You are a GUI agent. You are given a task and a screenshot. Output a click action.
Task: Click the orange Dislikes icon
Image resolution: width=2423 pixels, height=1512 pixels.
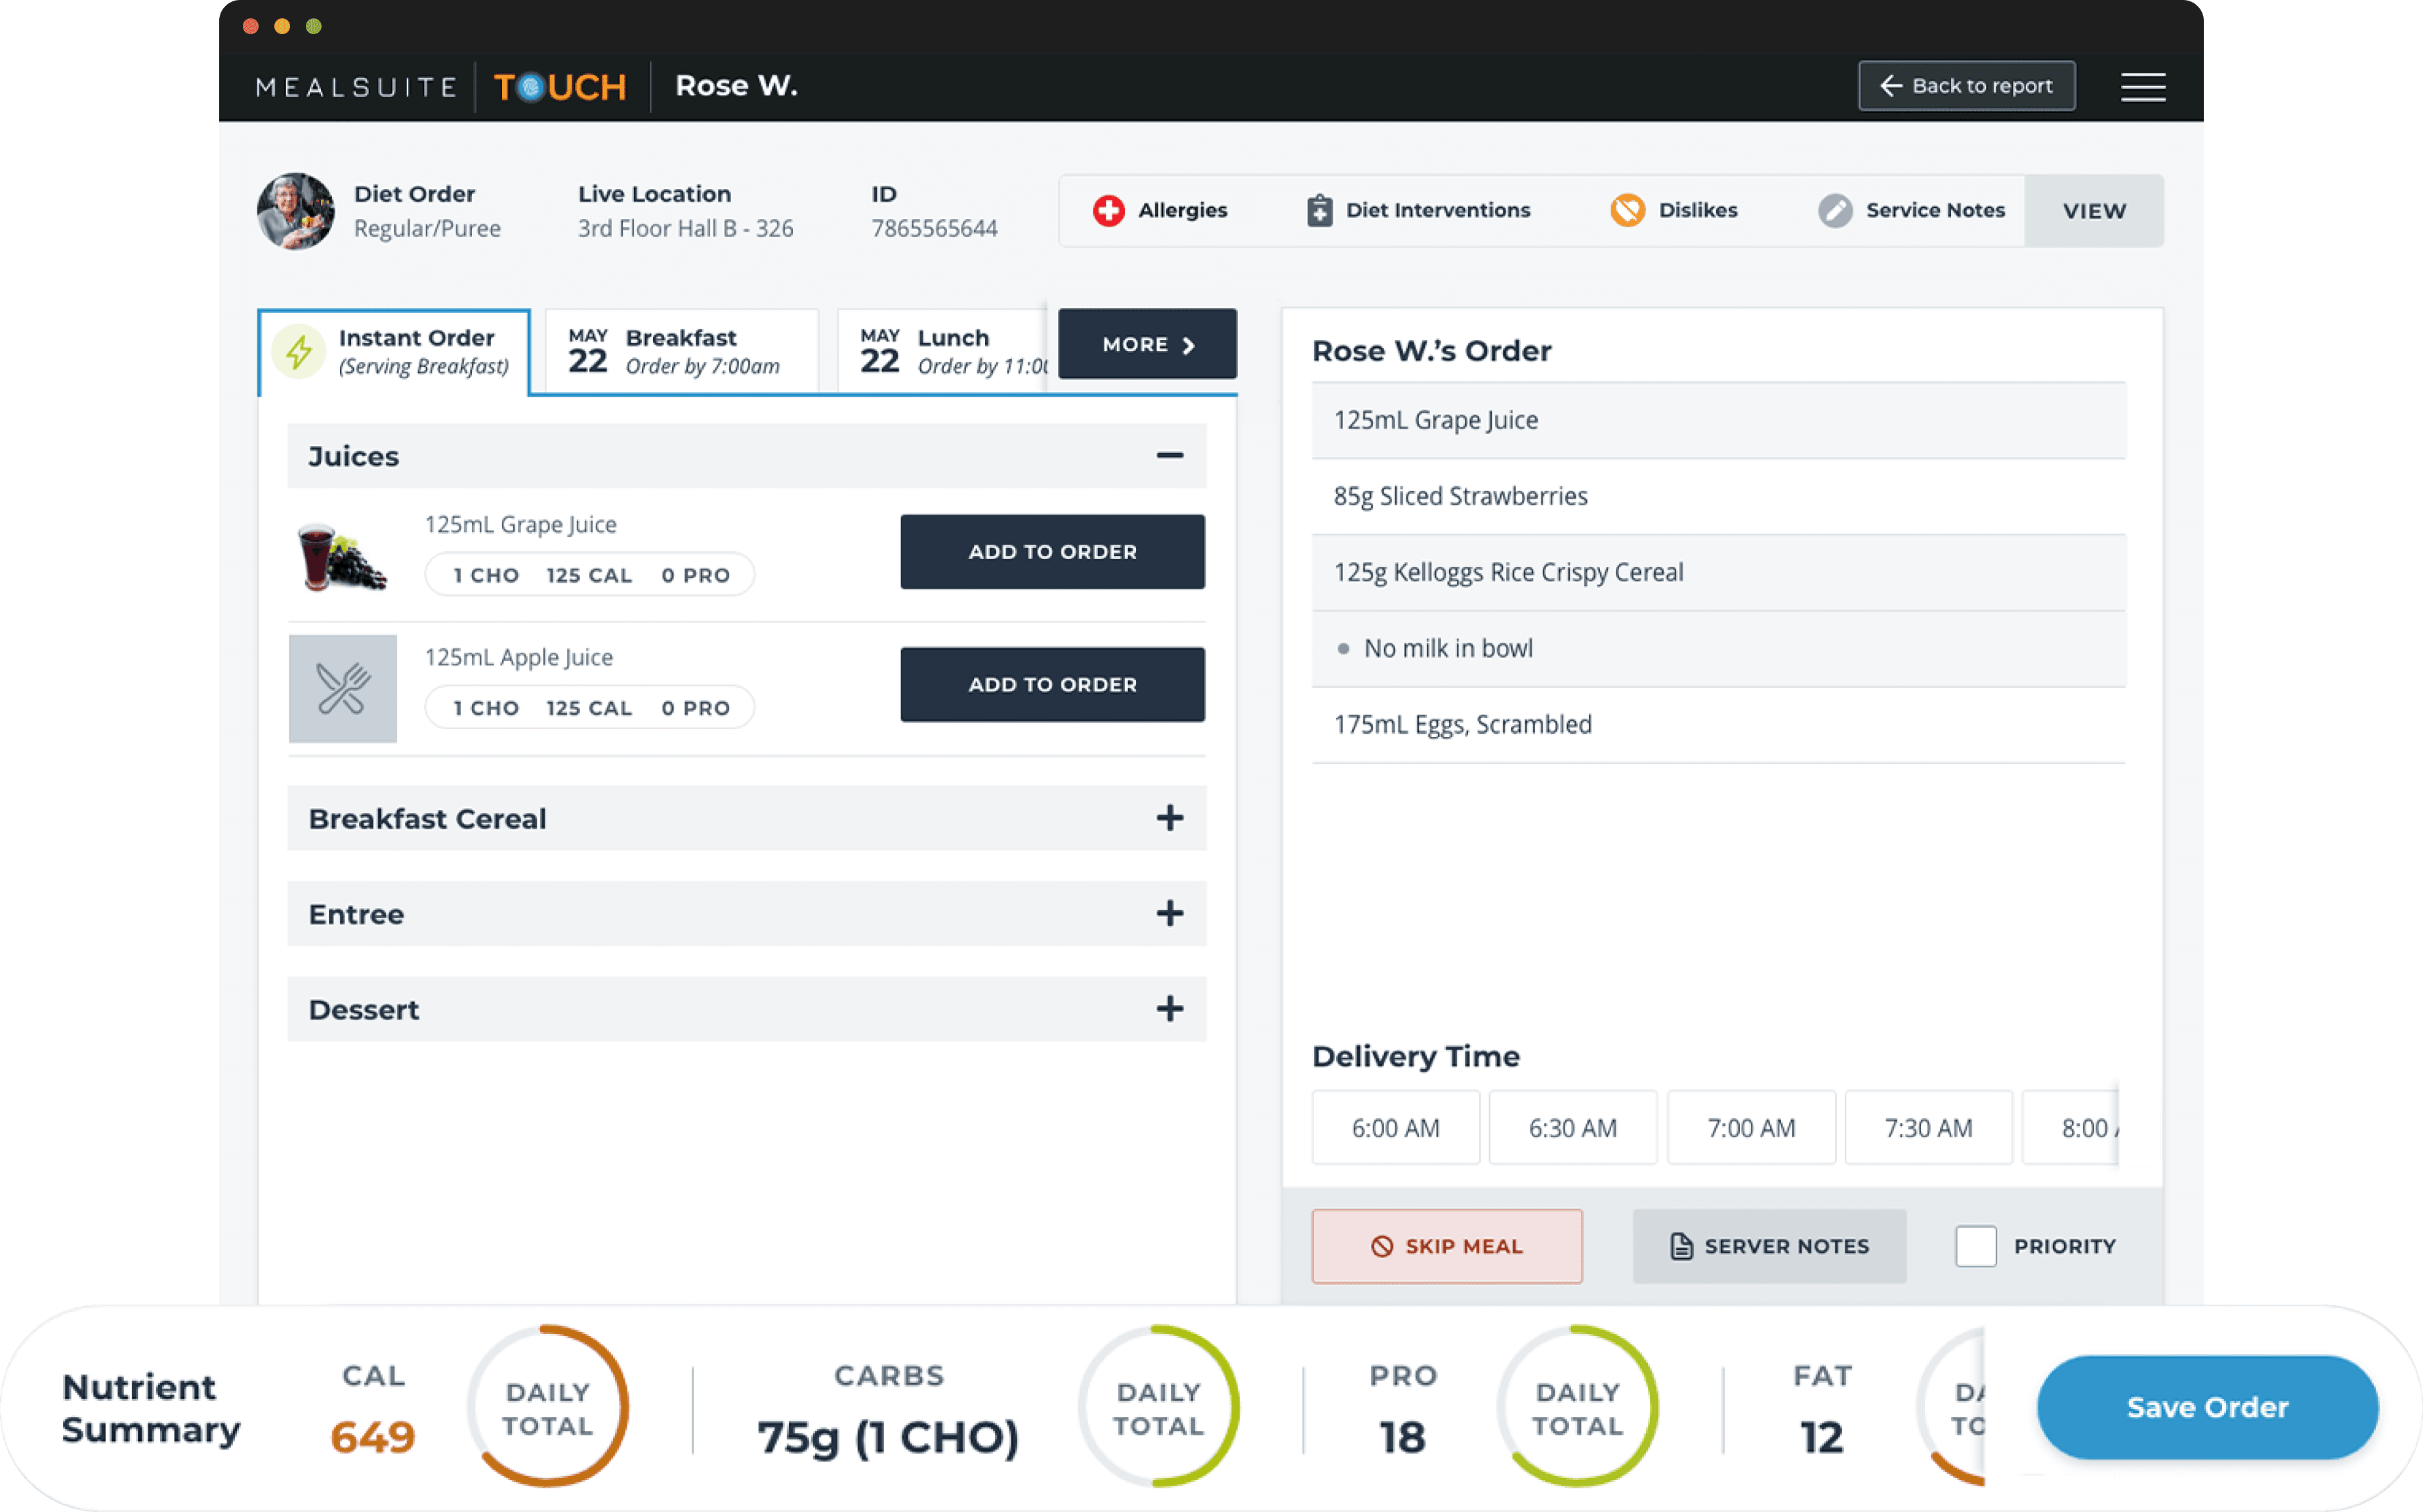pyautogui.click(x=1627, y=210)
